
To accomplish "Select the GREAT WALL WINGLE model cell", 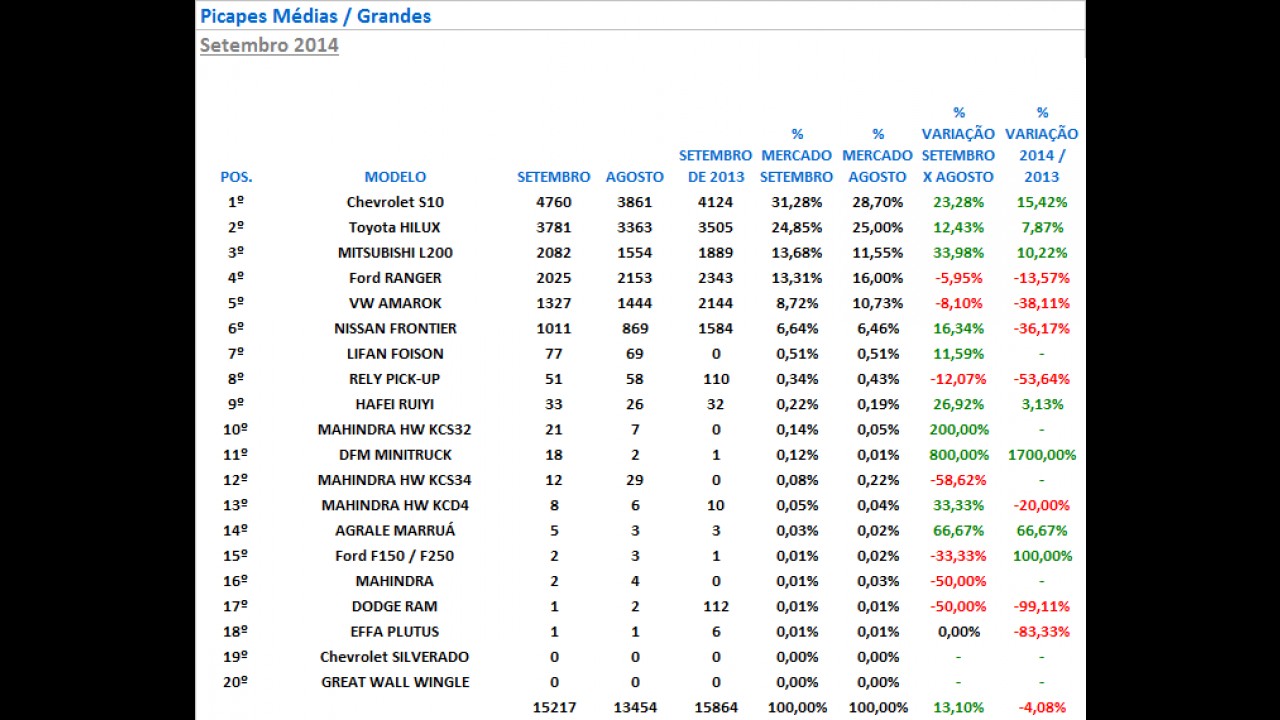I will pos(395,682).
